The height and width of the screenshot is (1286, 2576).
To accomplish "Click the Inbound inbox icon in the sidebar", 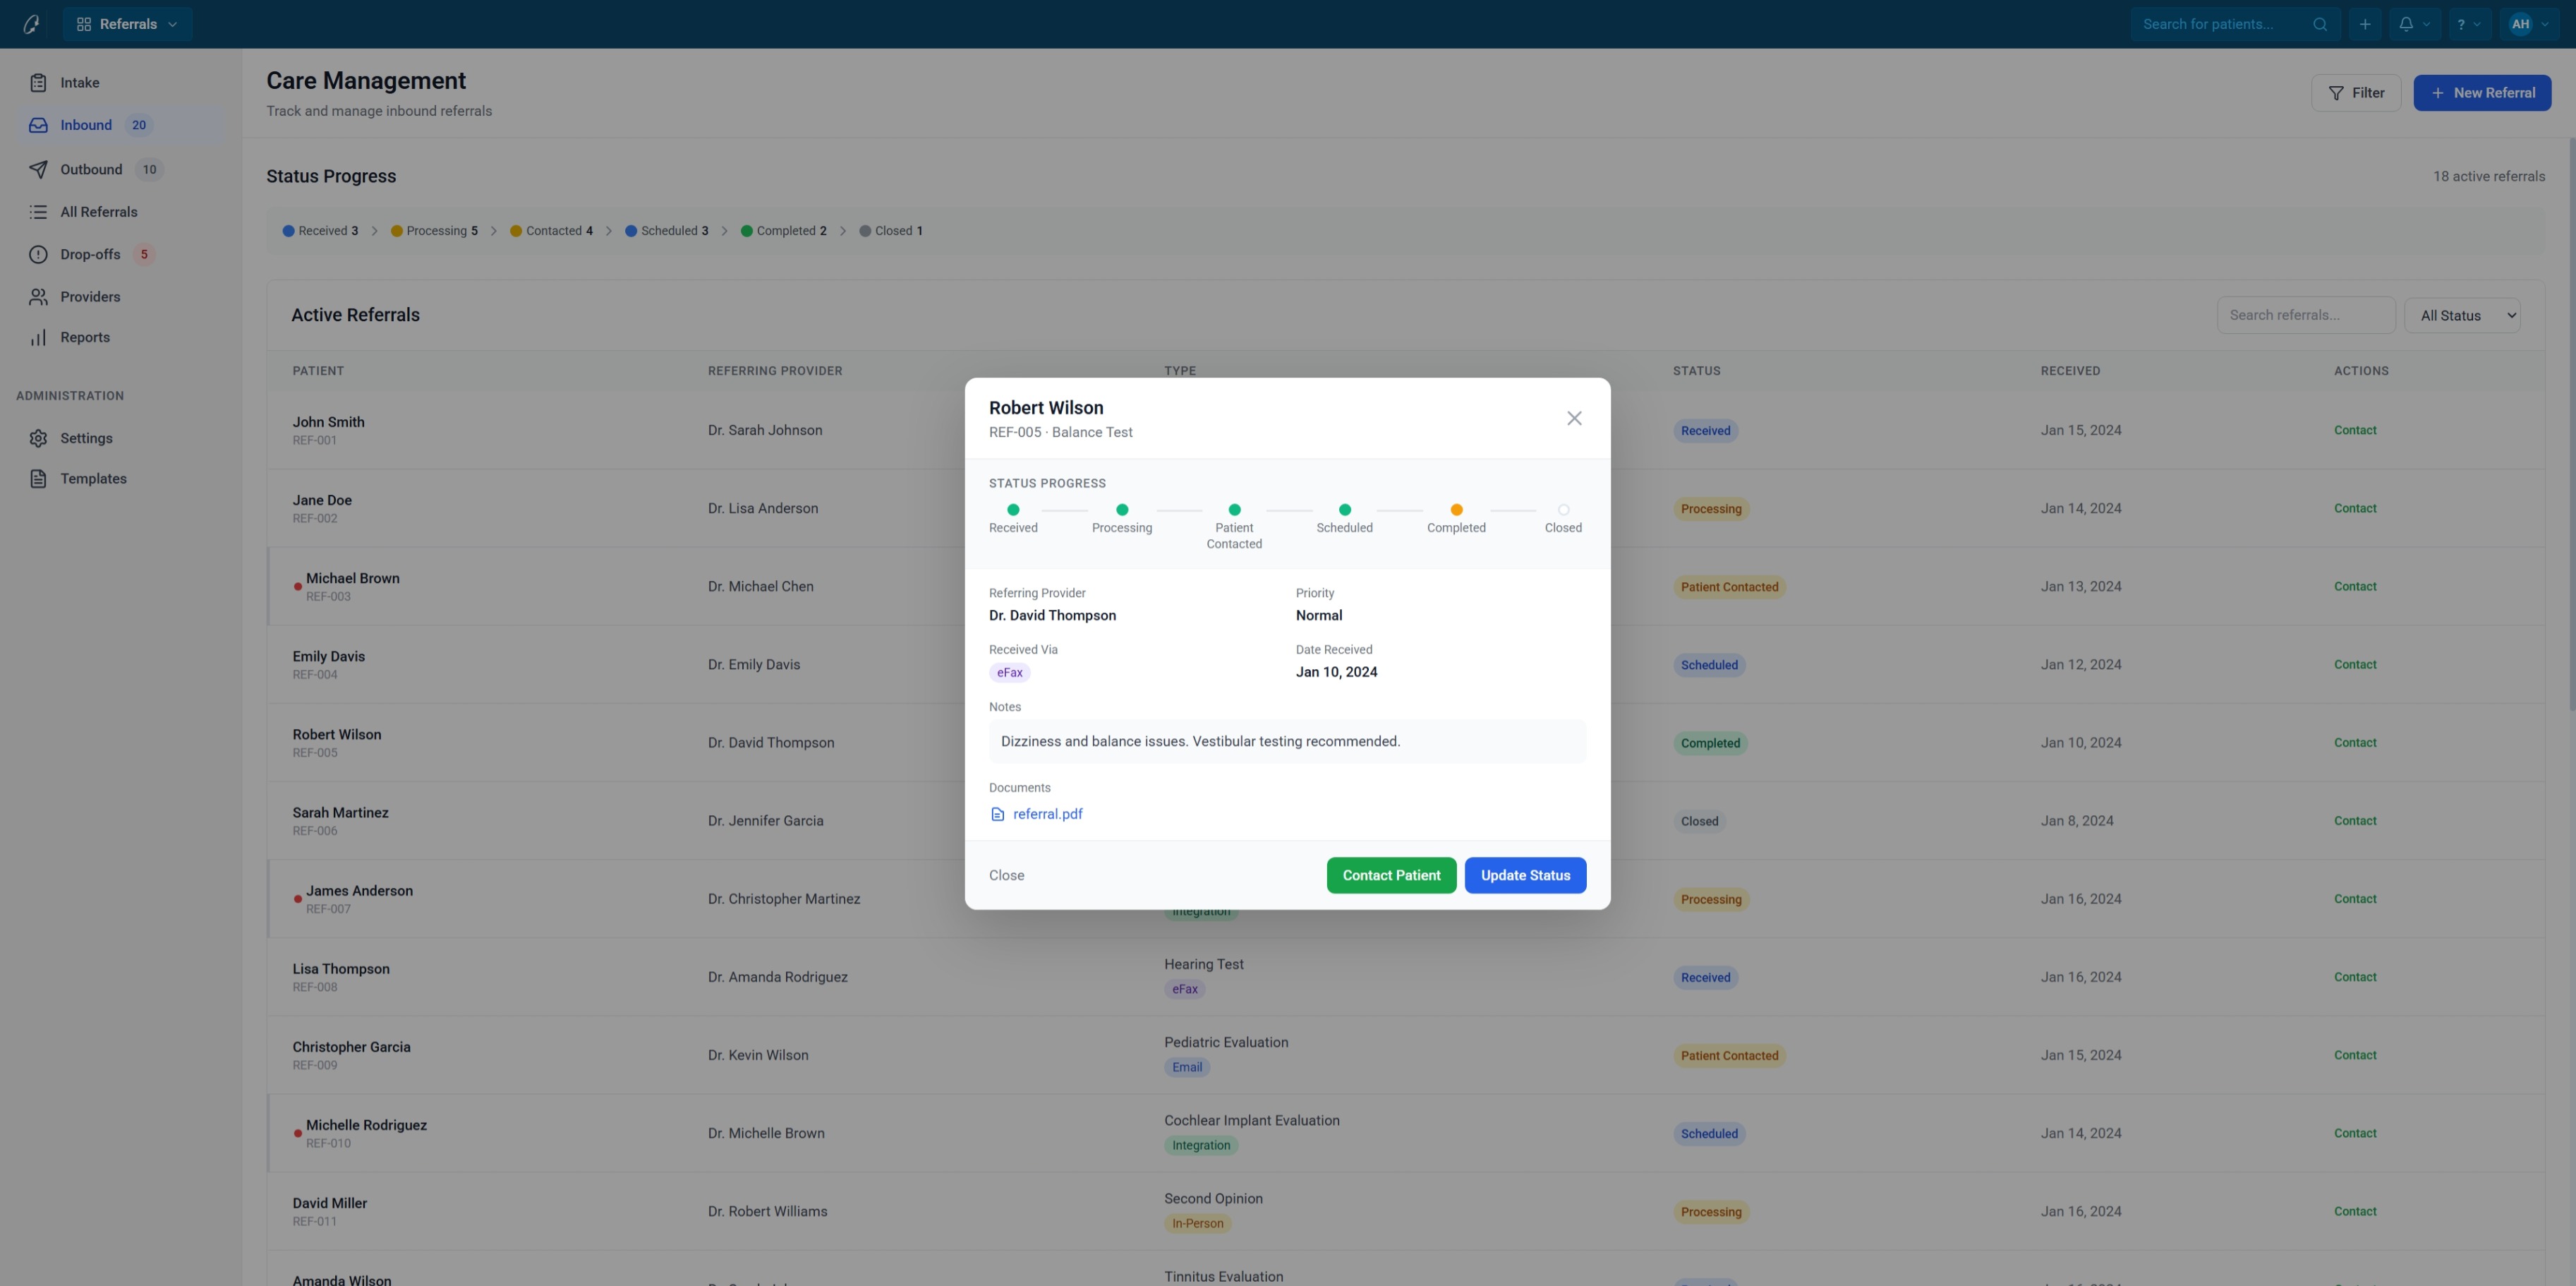I will click(38, 125).
